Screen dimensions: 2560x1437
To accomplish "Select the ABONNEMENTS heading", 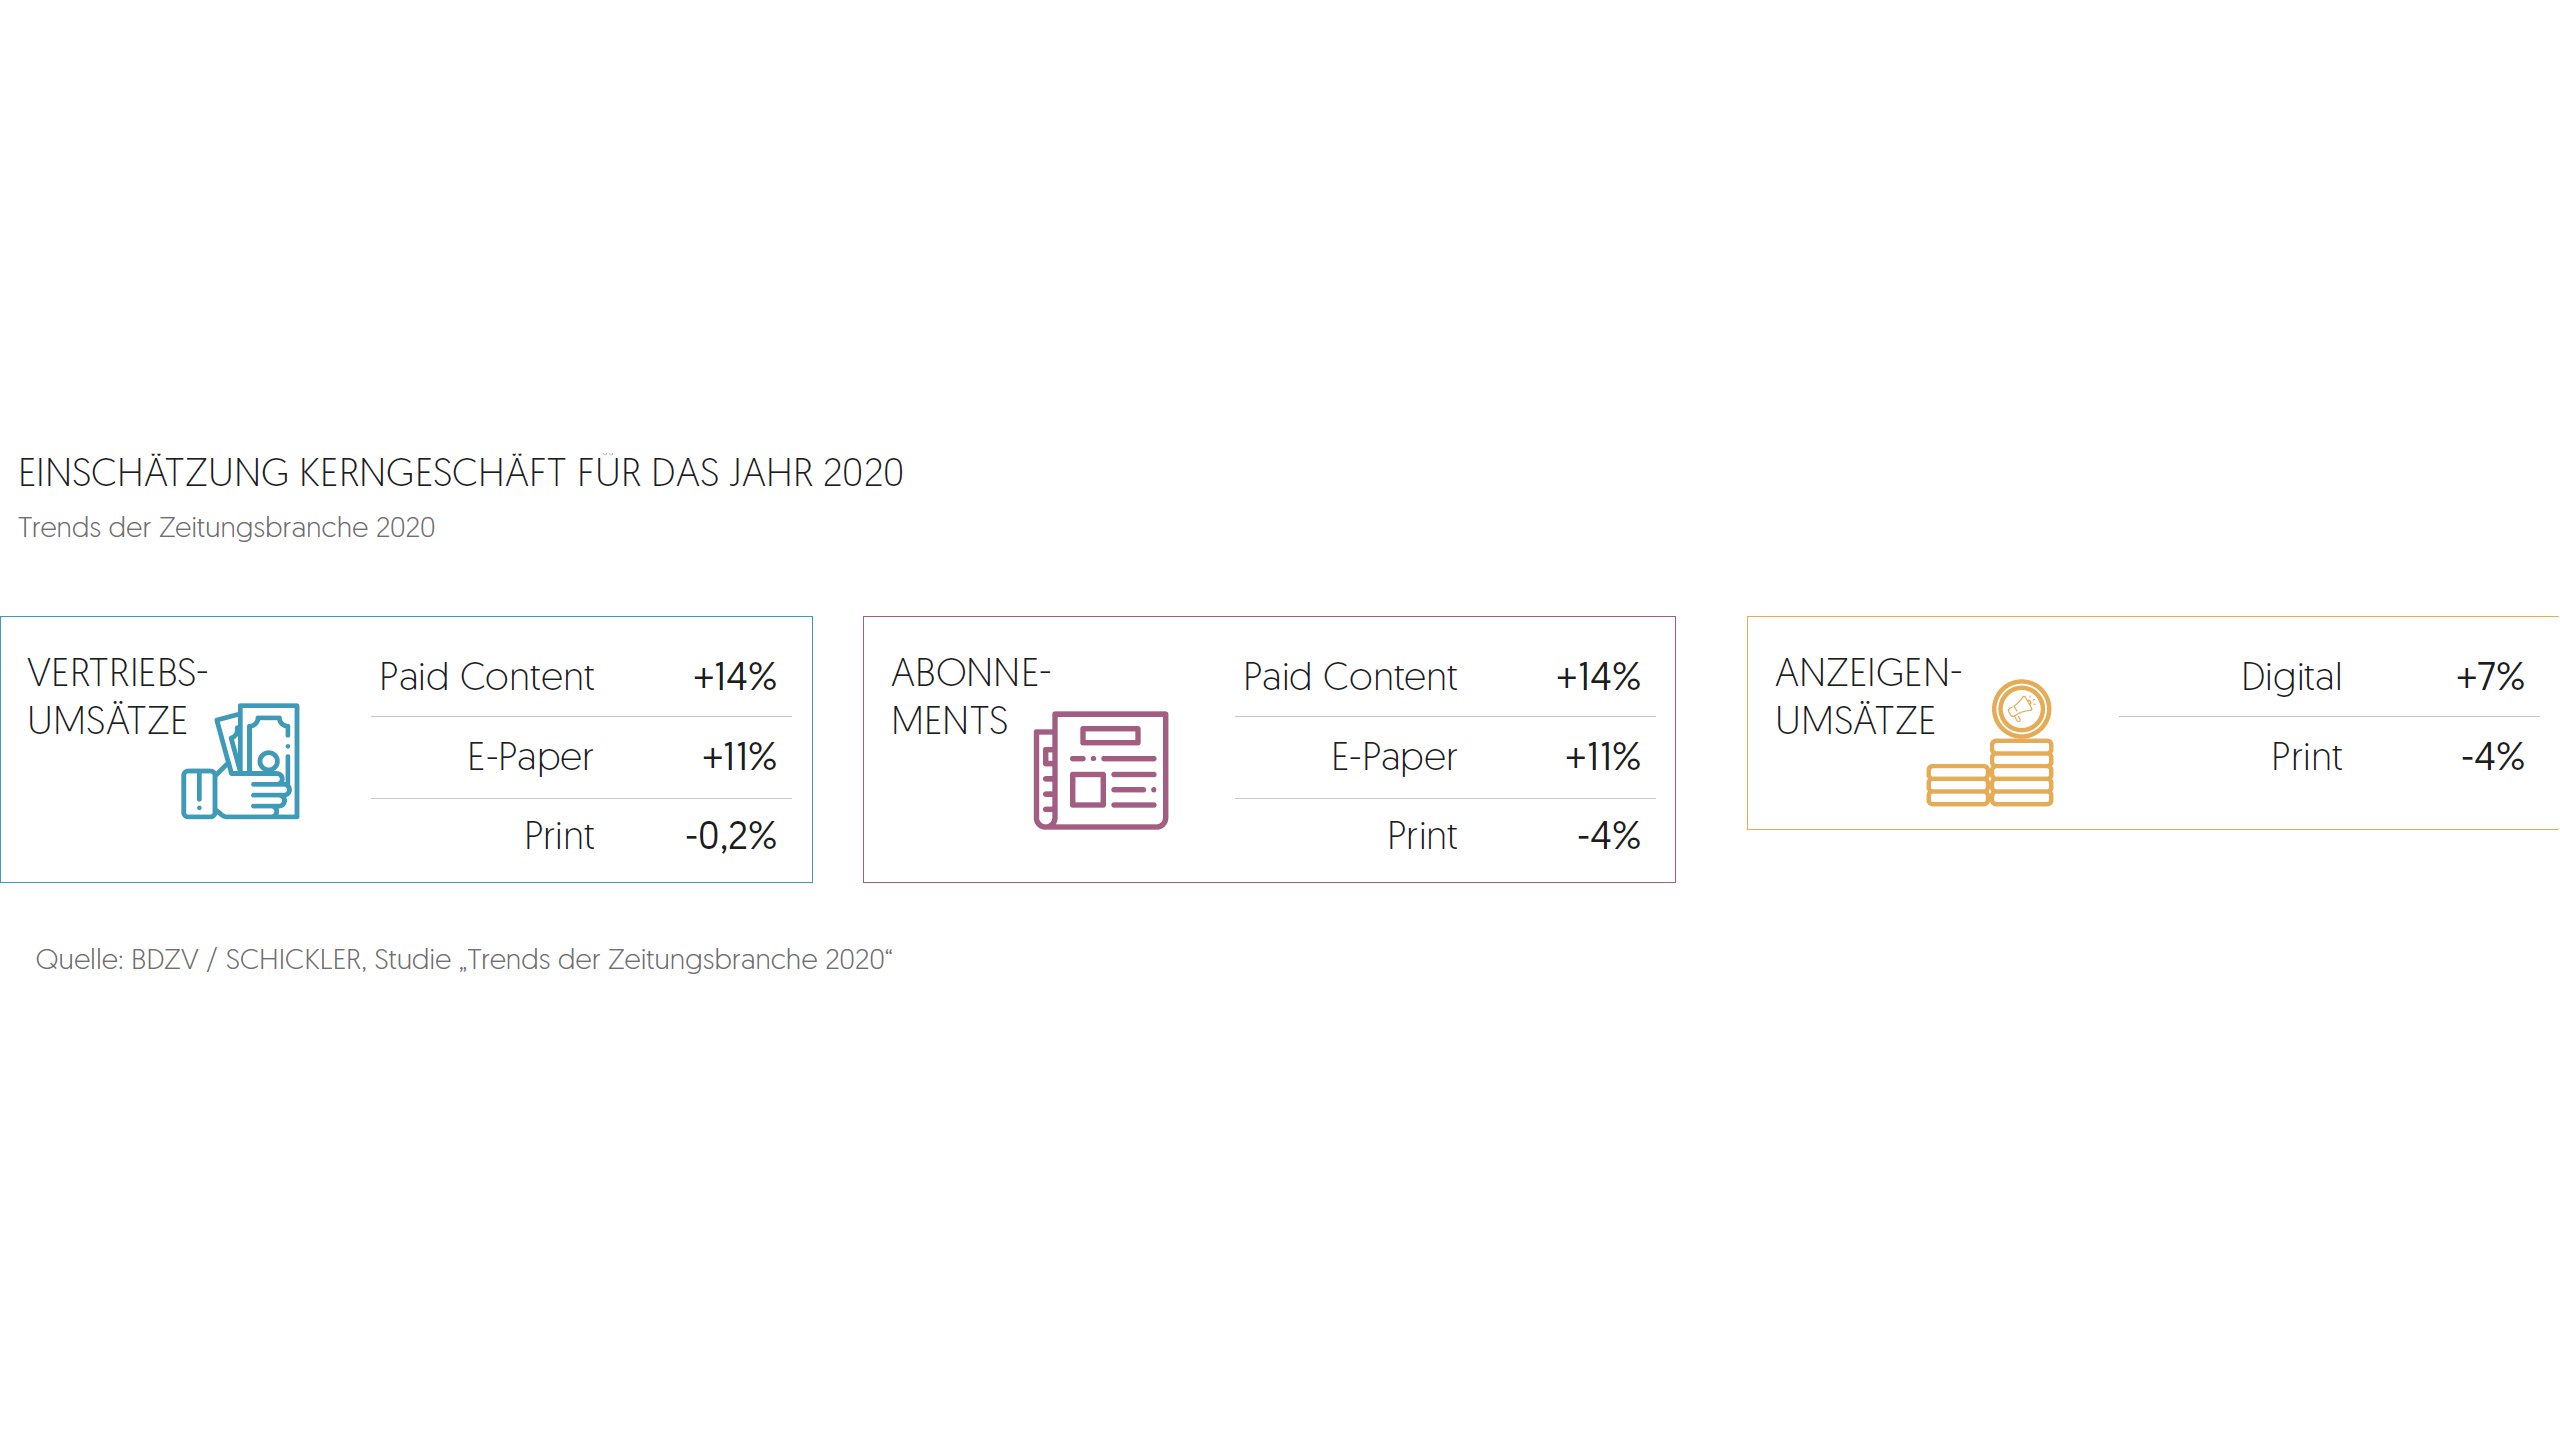I will click(970, 696).
